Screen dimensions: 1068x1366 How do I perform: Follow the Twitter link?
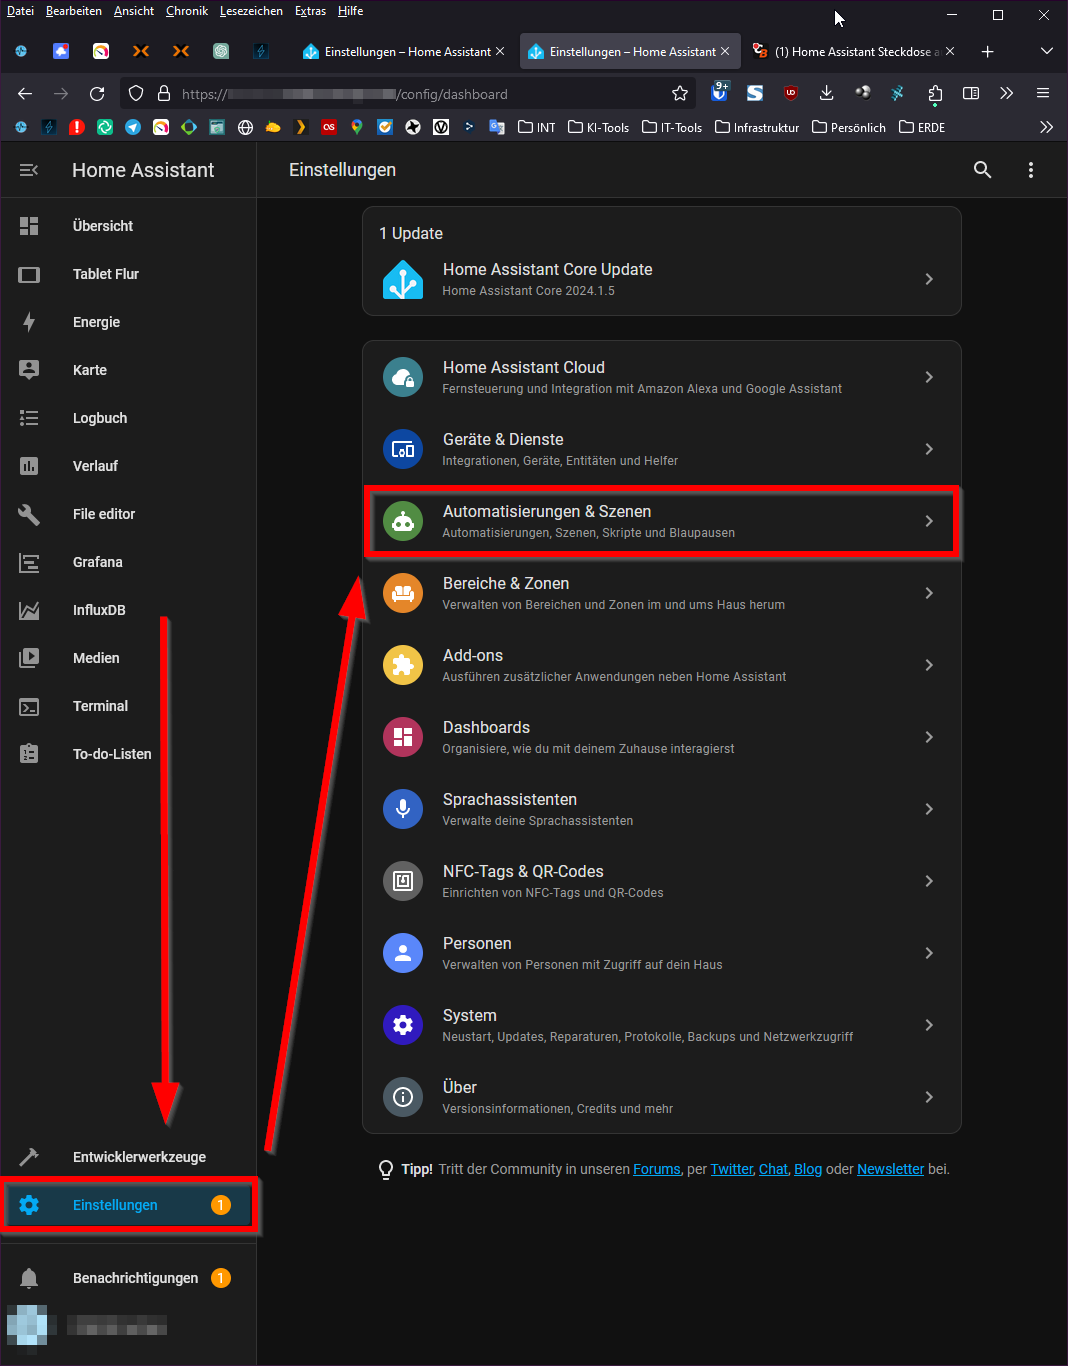[x=732, y=1169]
